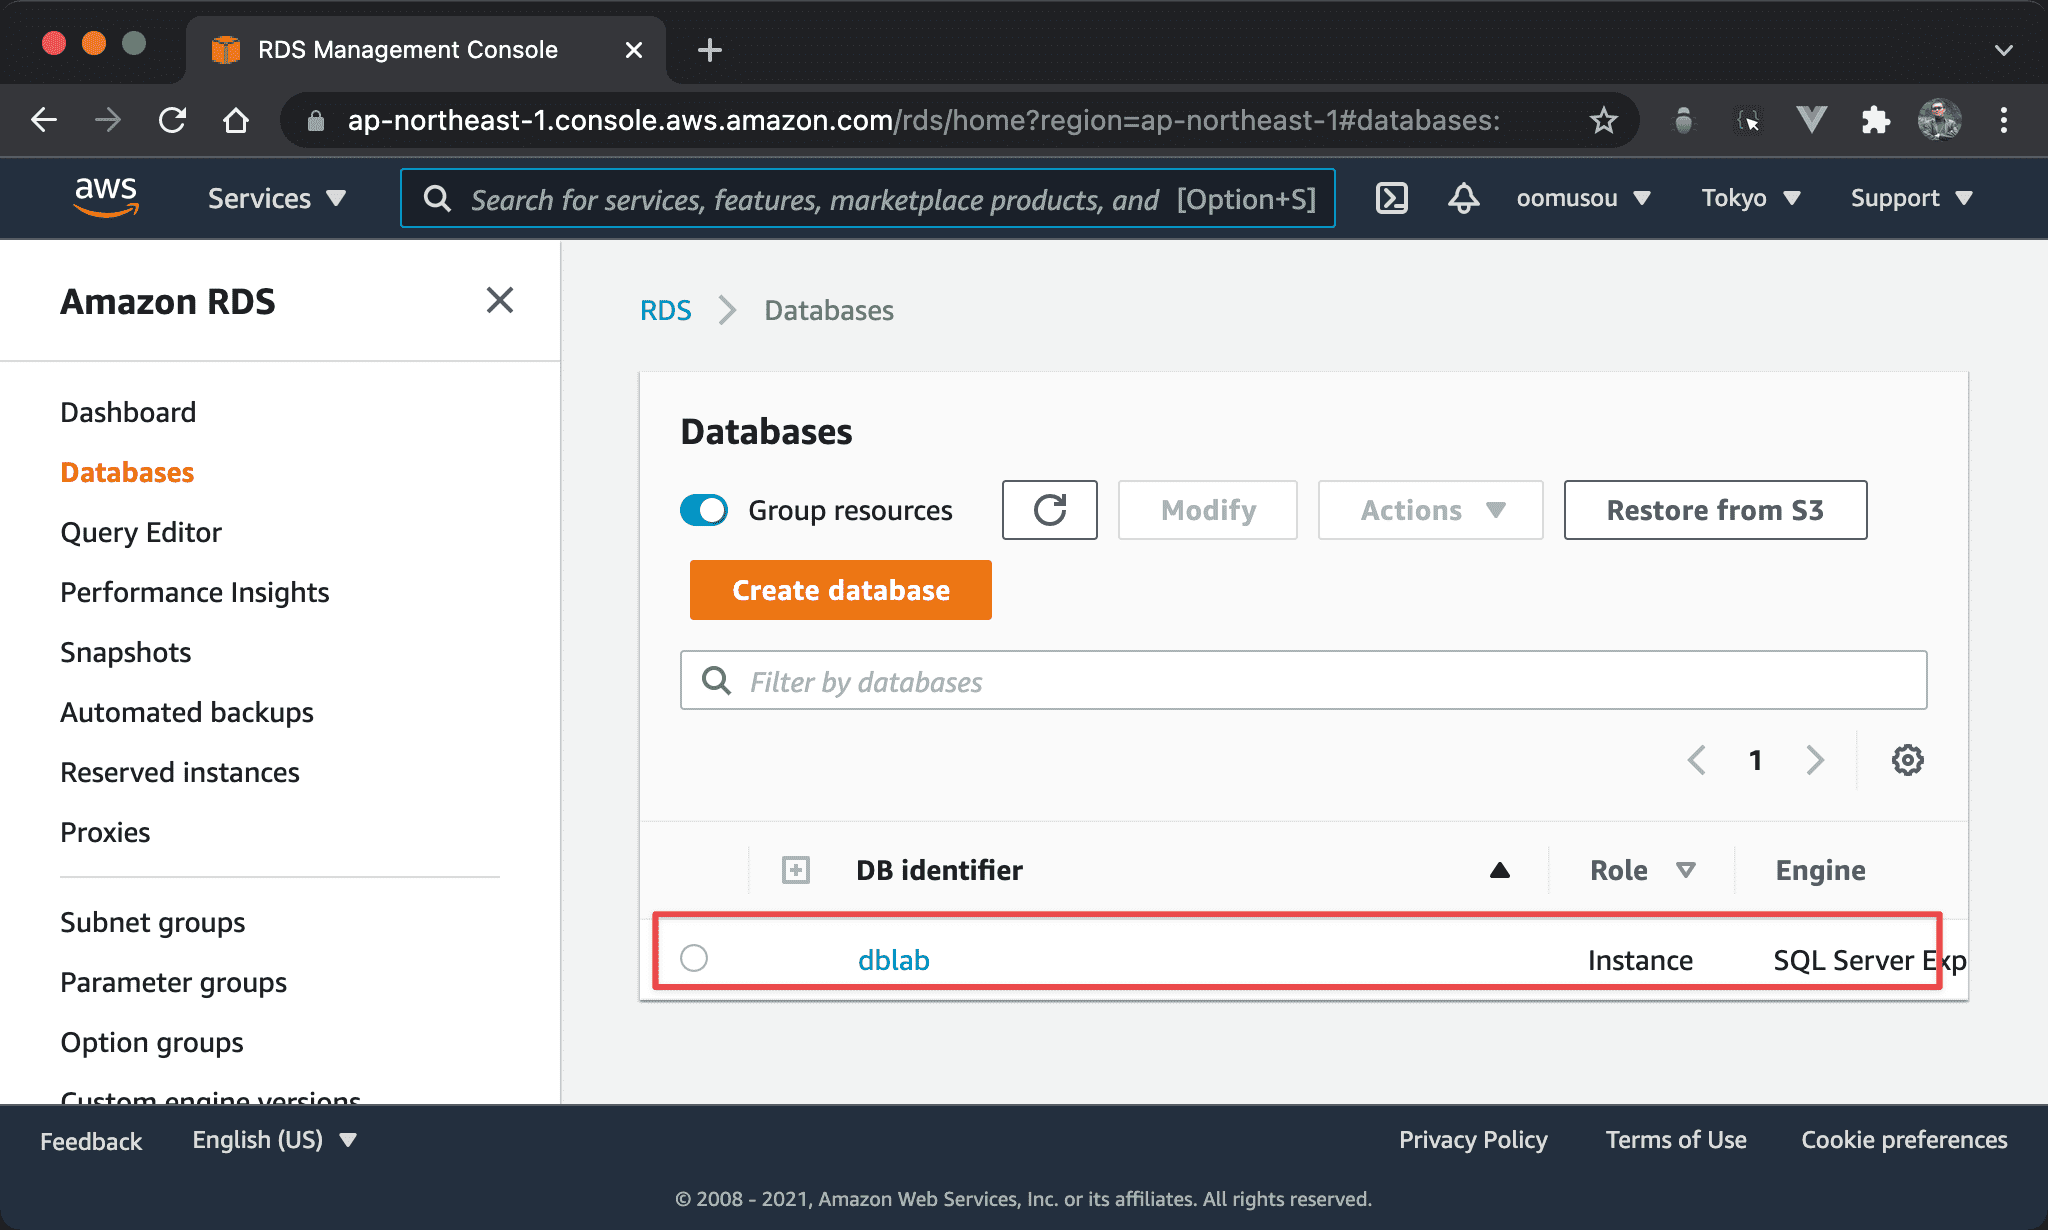Close the RDS Management Console tab
The height and width of the screenshot is (1230, 2048).
(x=634, y=50)
